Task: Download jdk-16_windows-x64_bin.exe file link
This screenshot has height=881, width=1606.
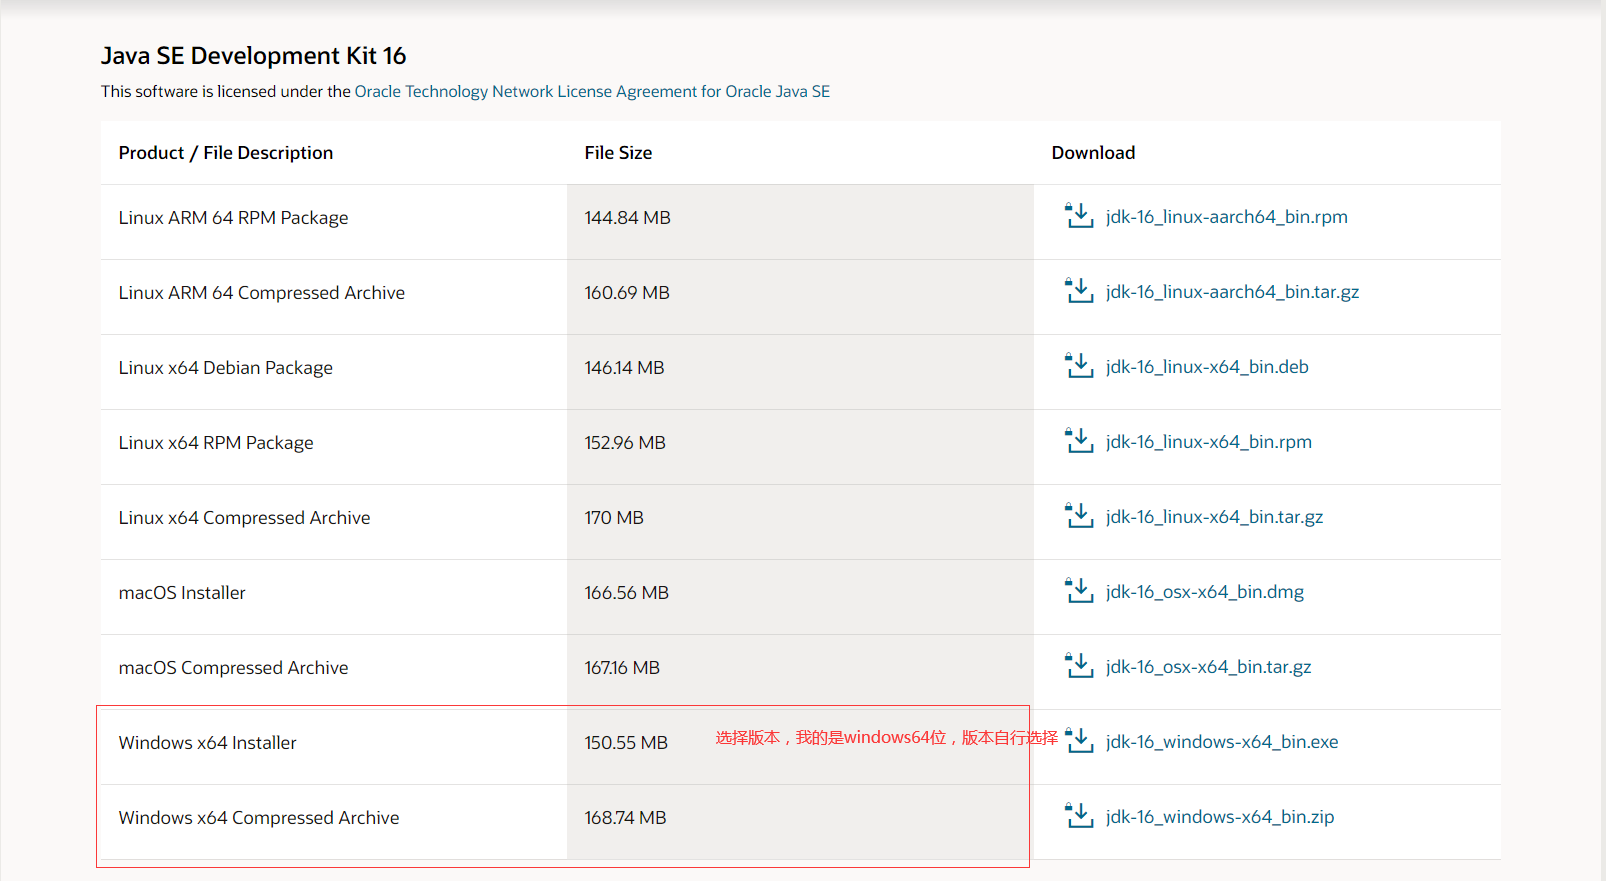Action: coord(1222,742)
